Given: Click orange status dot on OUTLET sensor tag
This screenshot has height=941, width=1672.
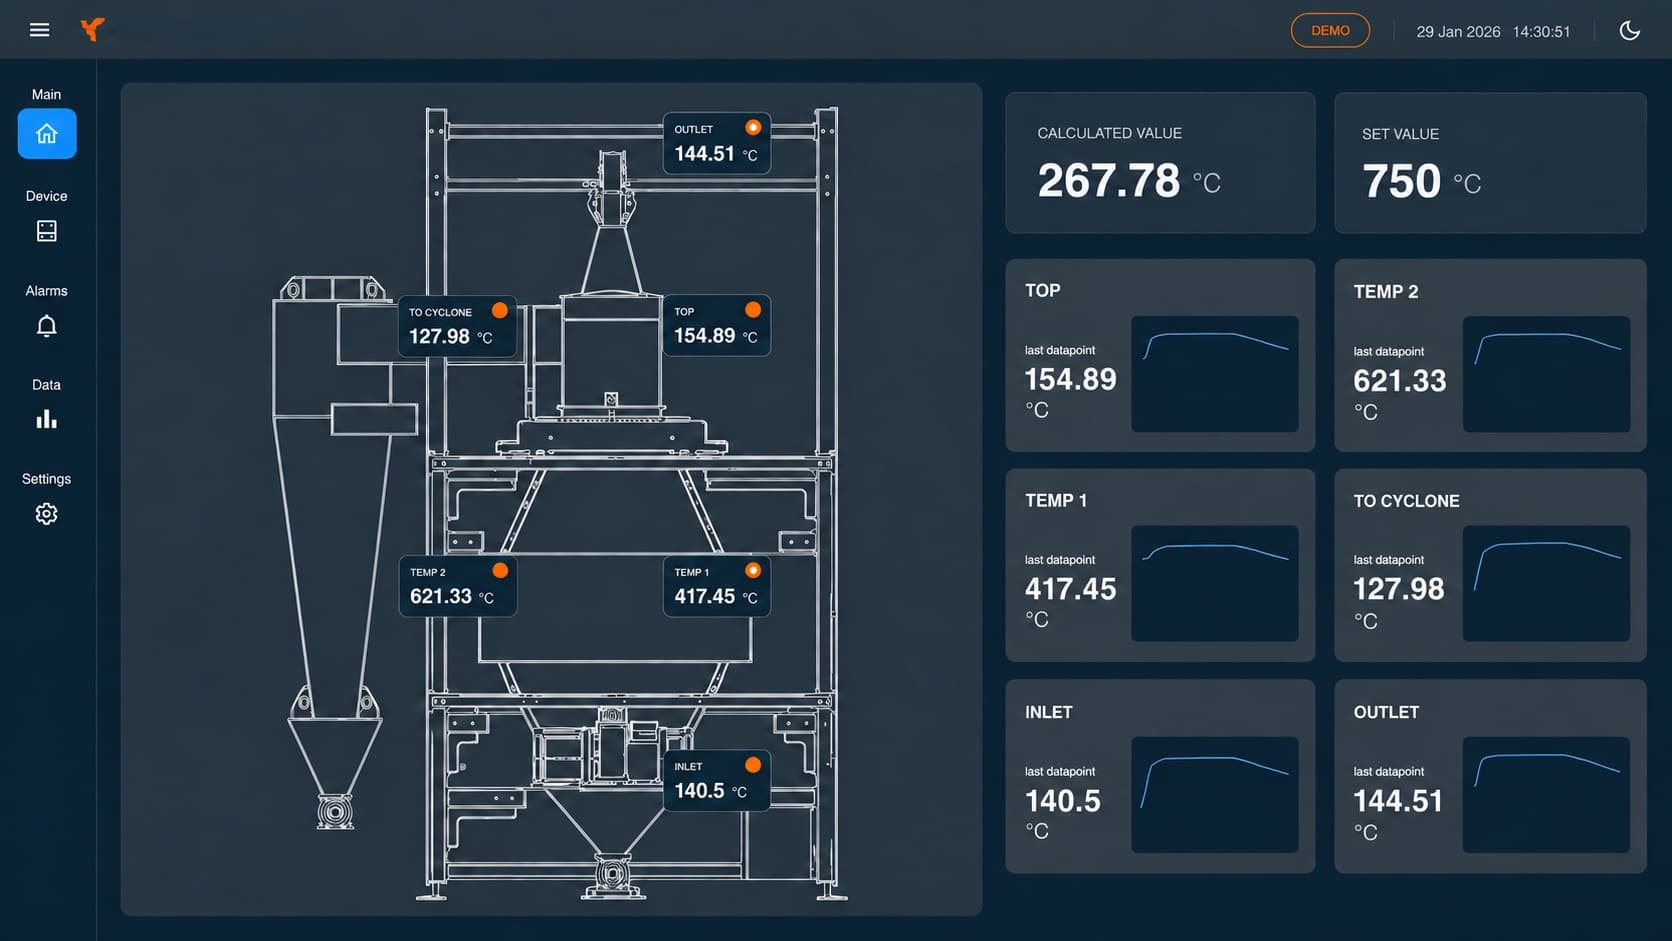Looking at the screenshot, I should pos(753,128).
